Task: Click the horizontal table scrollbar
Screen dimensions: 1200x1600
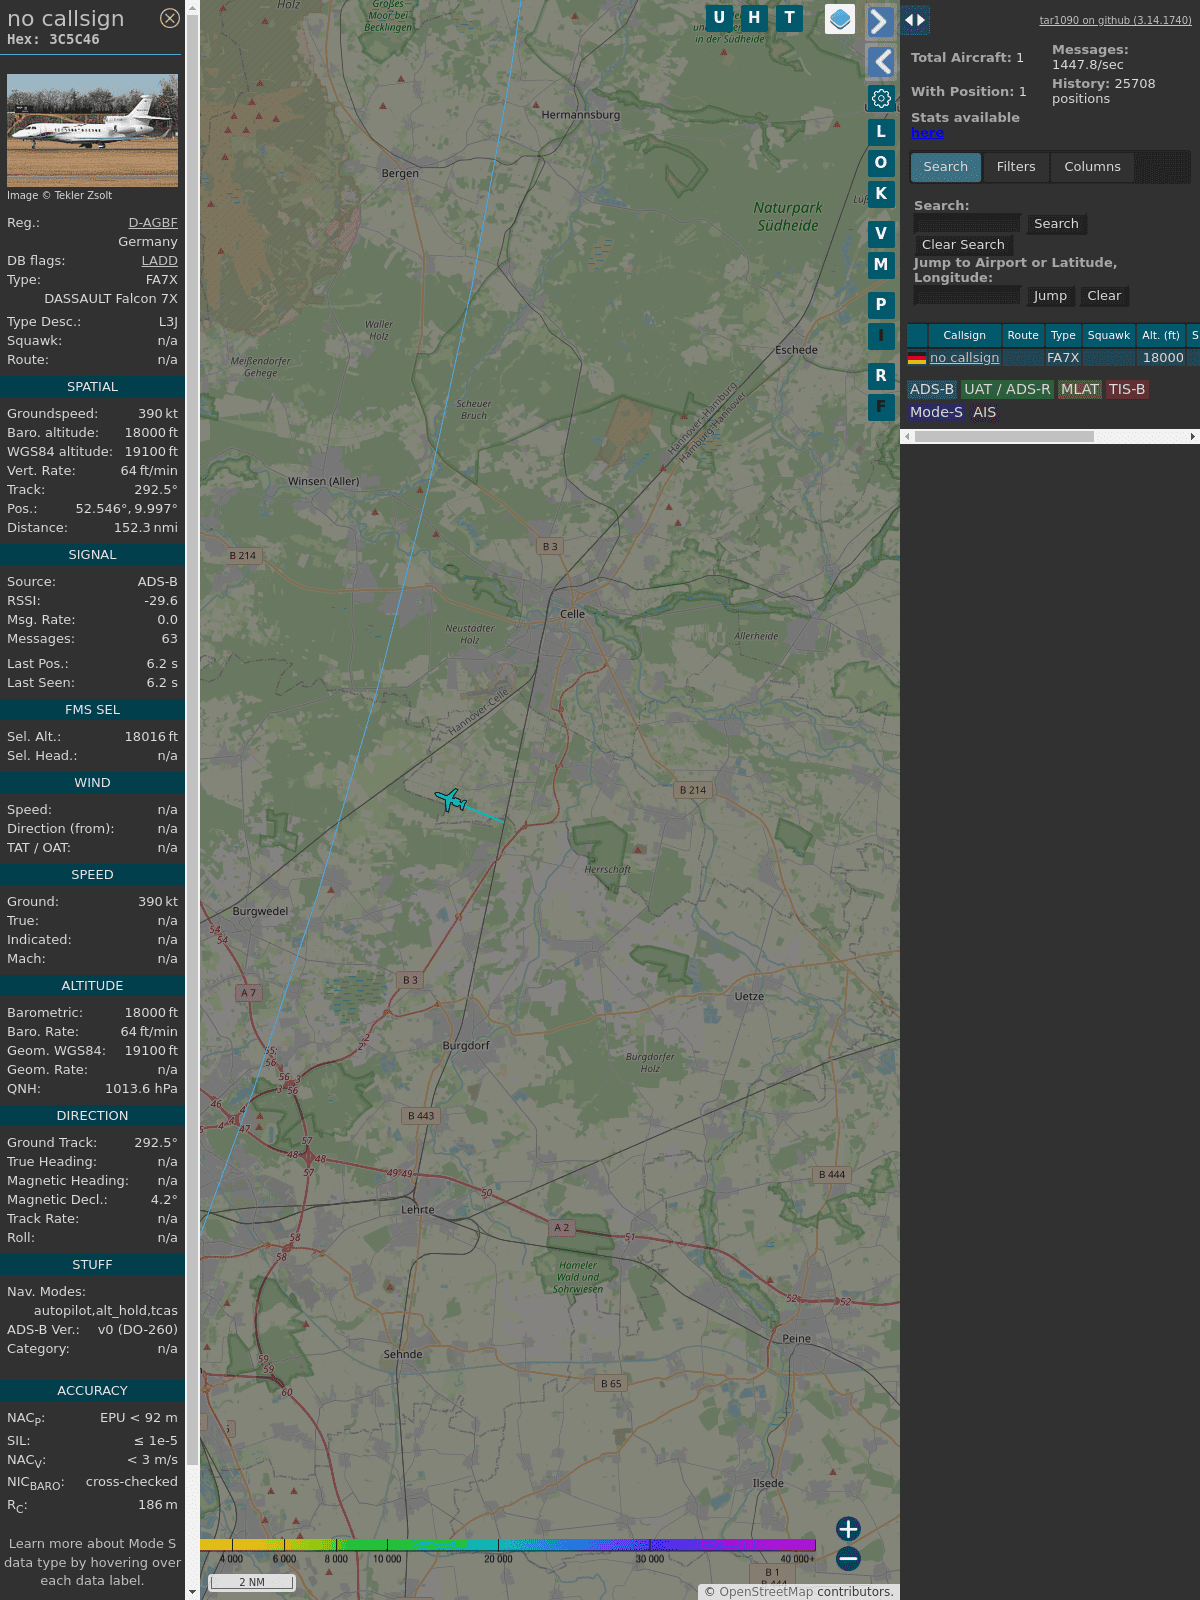Action: tap(1004, 437)
